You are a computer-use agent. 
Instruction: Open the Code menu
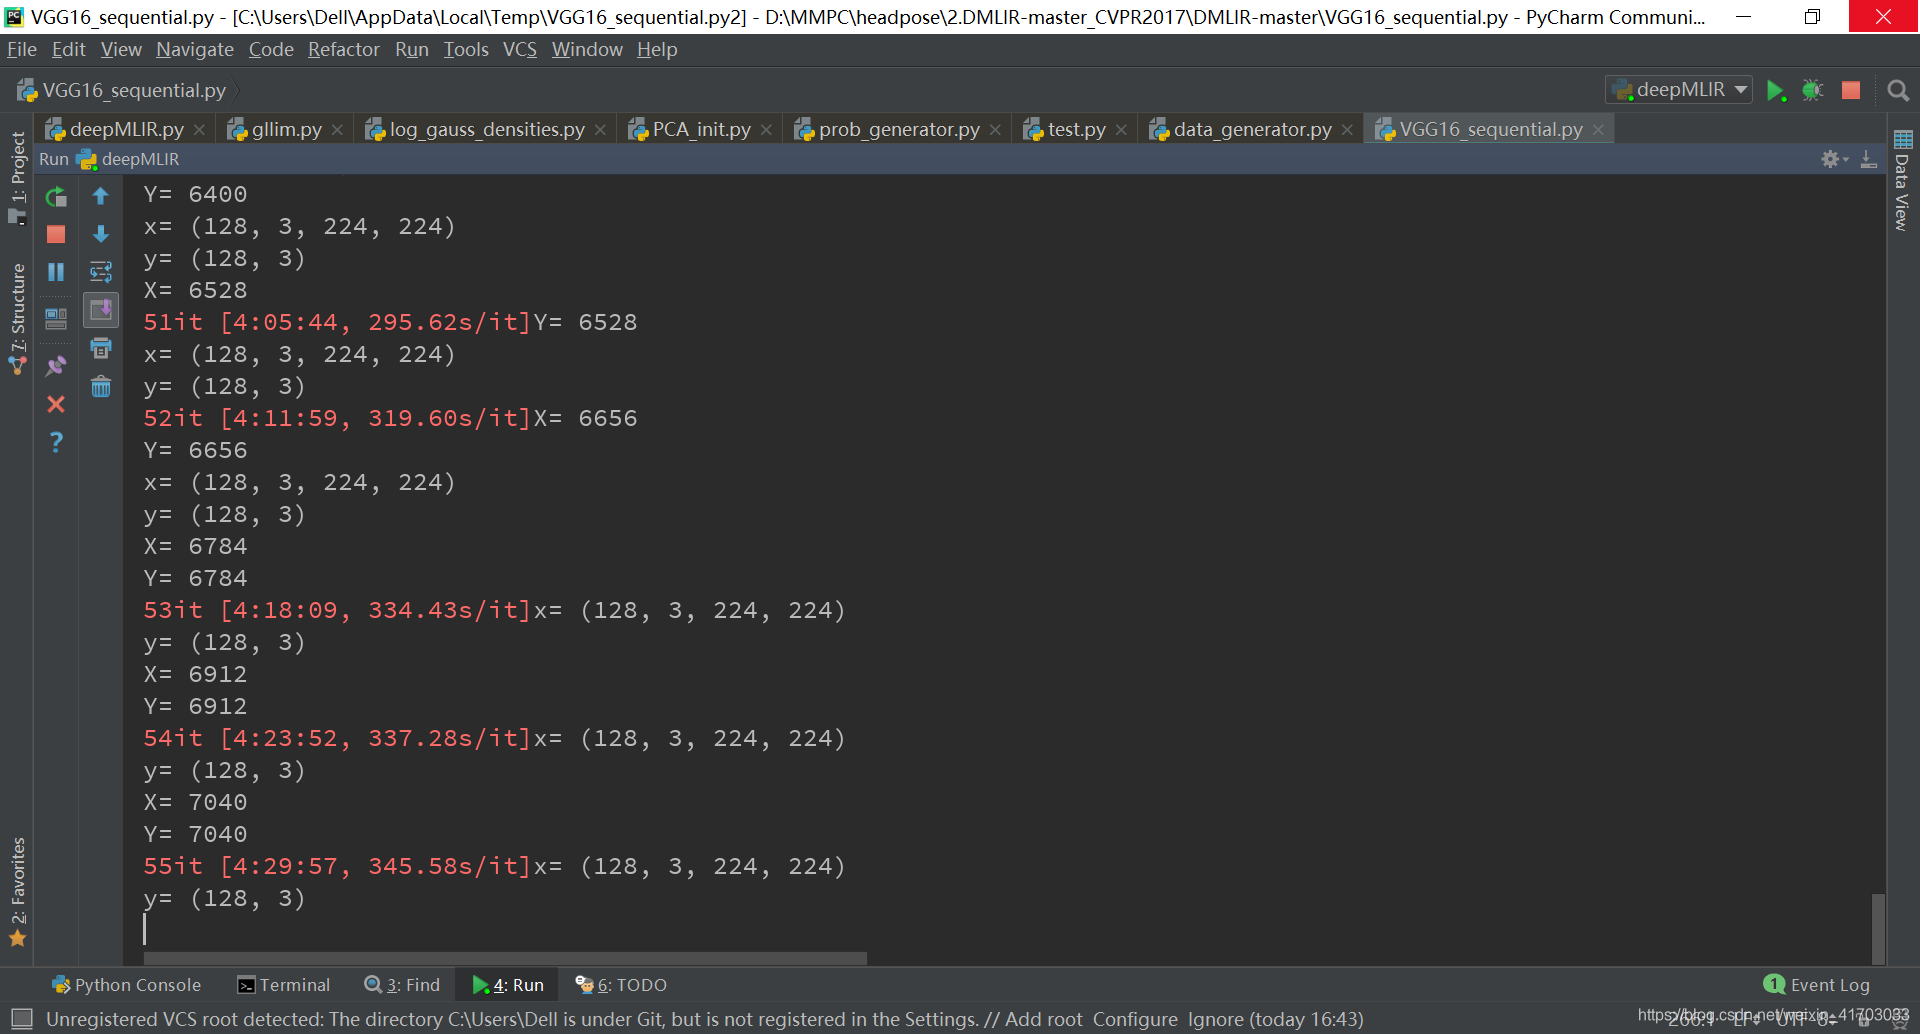click(x=271, y=49)
